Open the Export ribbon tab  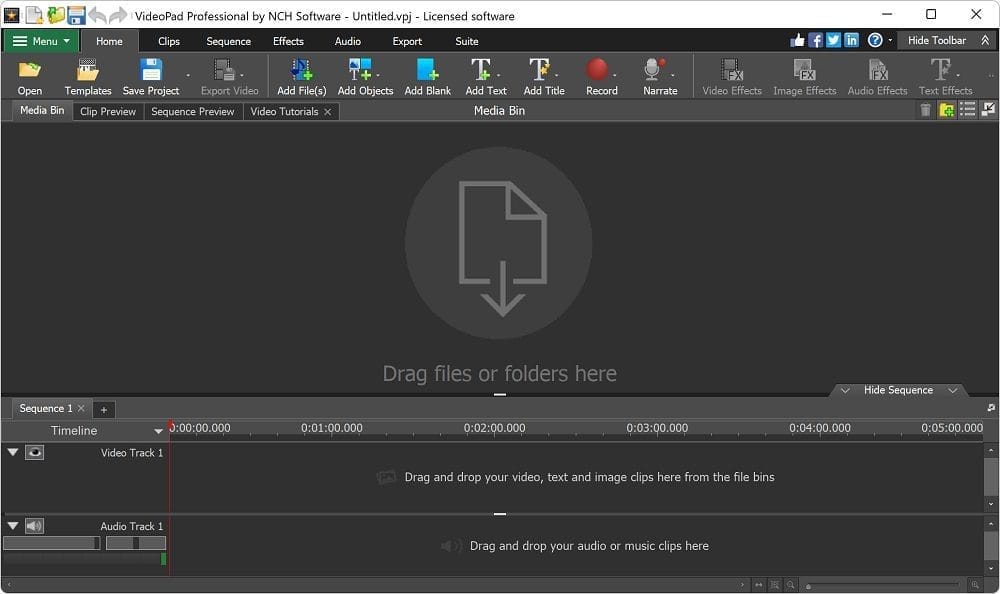(407, 41)
